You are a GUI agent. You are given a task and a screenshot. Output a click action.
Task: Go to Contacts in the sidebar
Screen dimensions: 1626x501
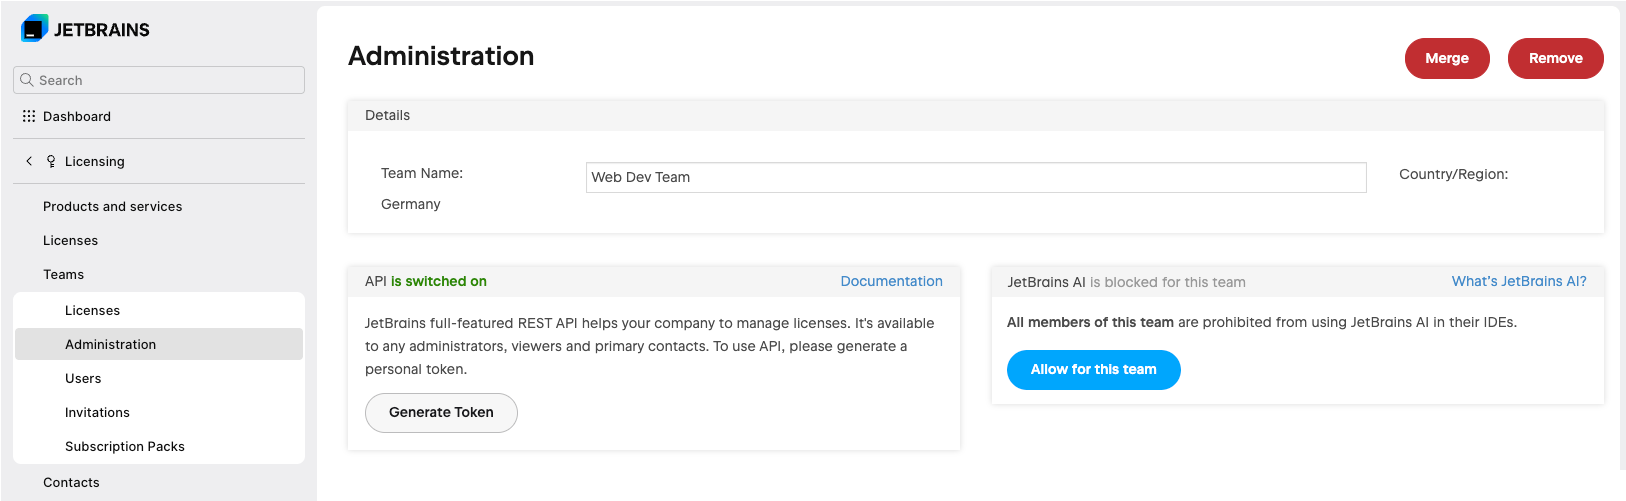pos(71,482)
